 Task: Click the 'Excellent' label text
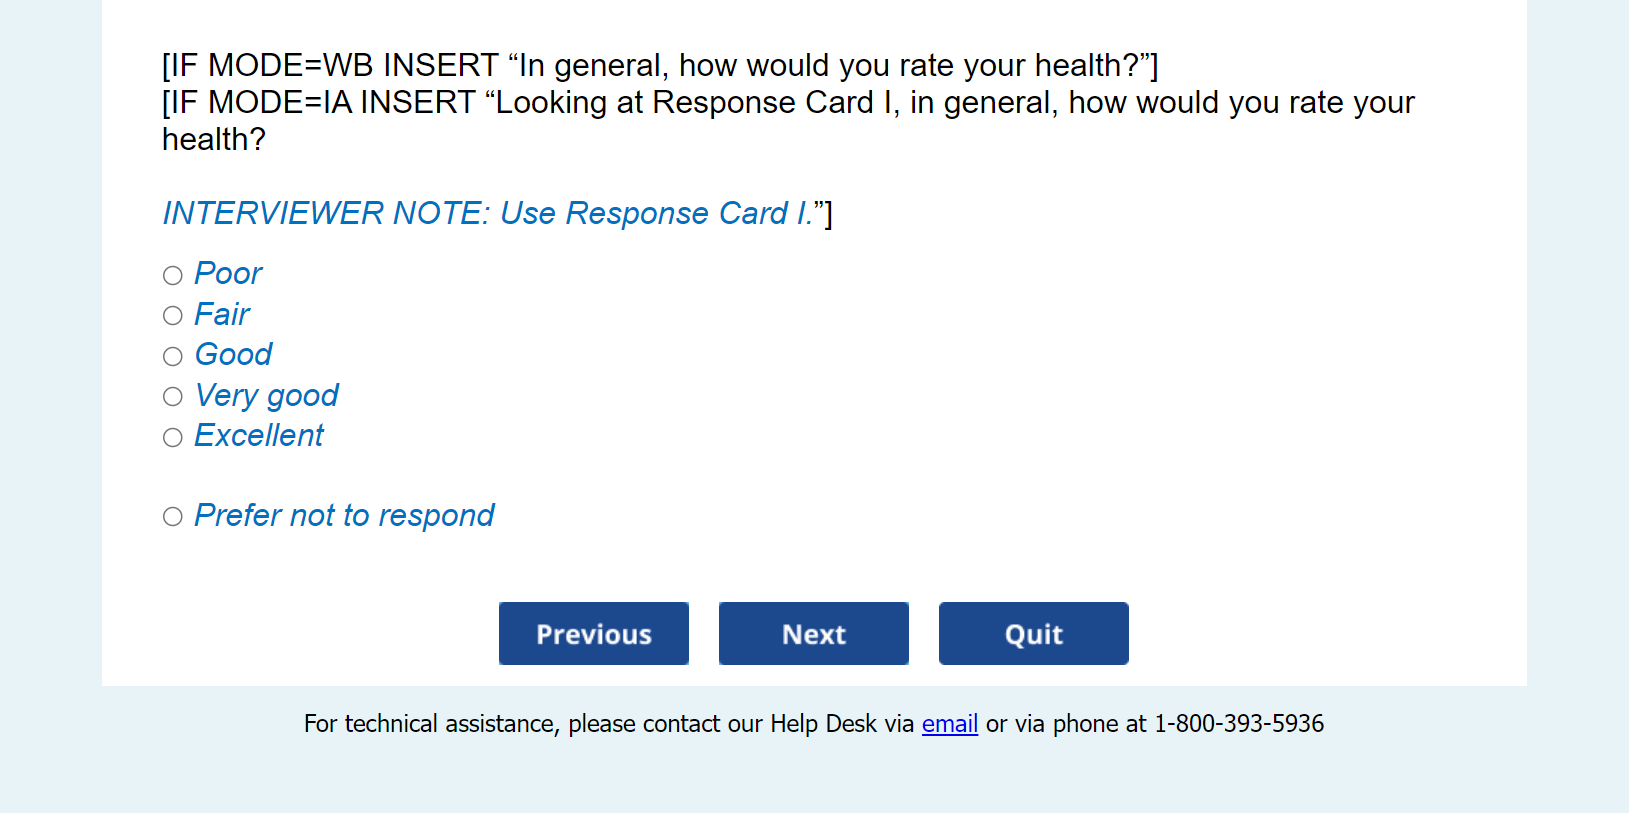pos(259,436)
